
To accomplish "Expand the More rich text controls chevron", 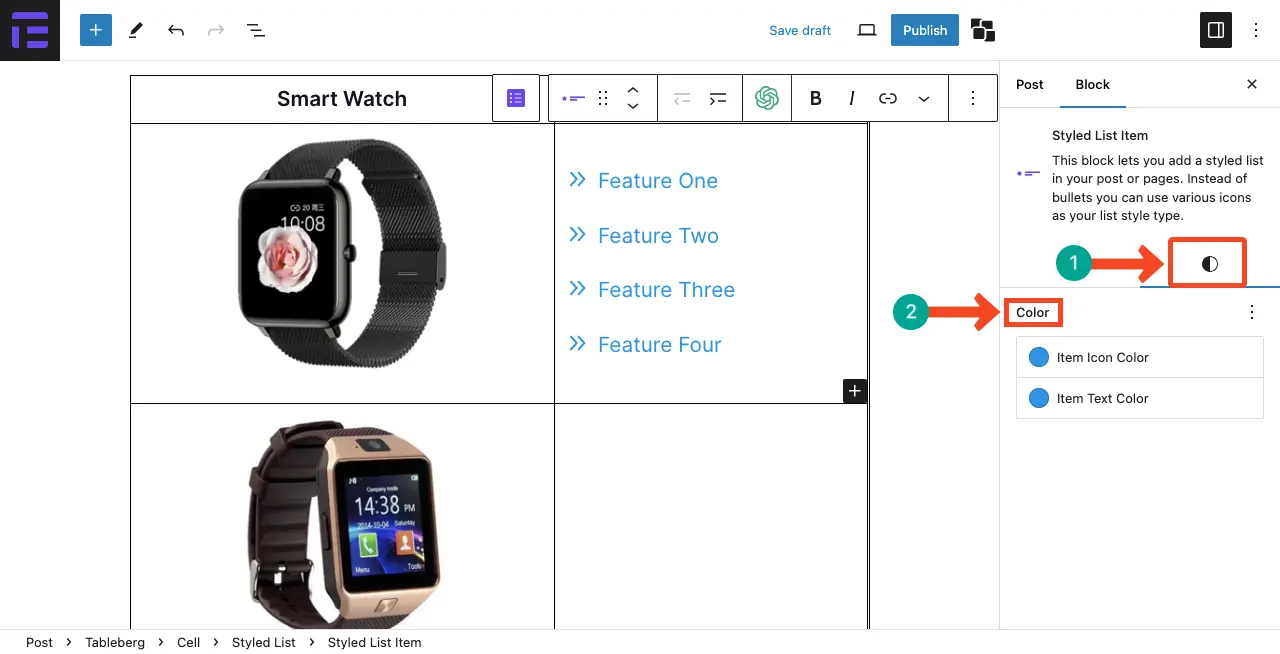I will (924, 98).
